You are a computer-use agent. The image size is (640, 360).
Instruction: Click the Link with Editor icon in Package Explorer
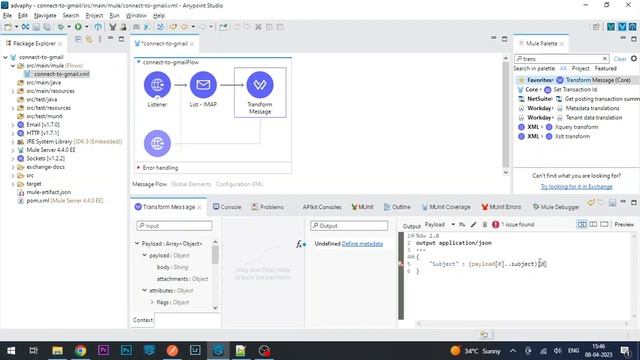click(89, 39)
